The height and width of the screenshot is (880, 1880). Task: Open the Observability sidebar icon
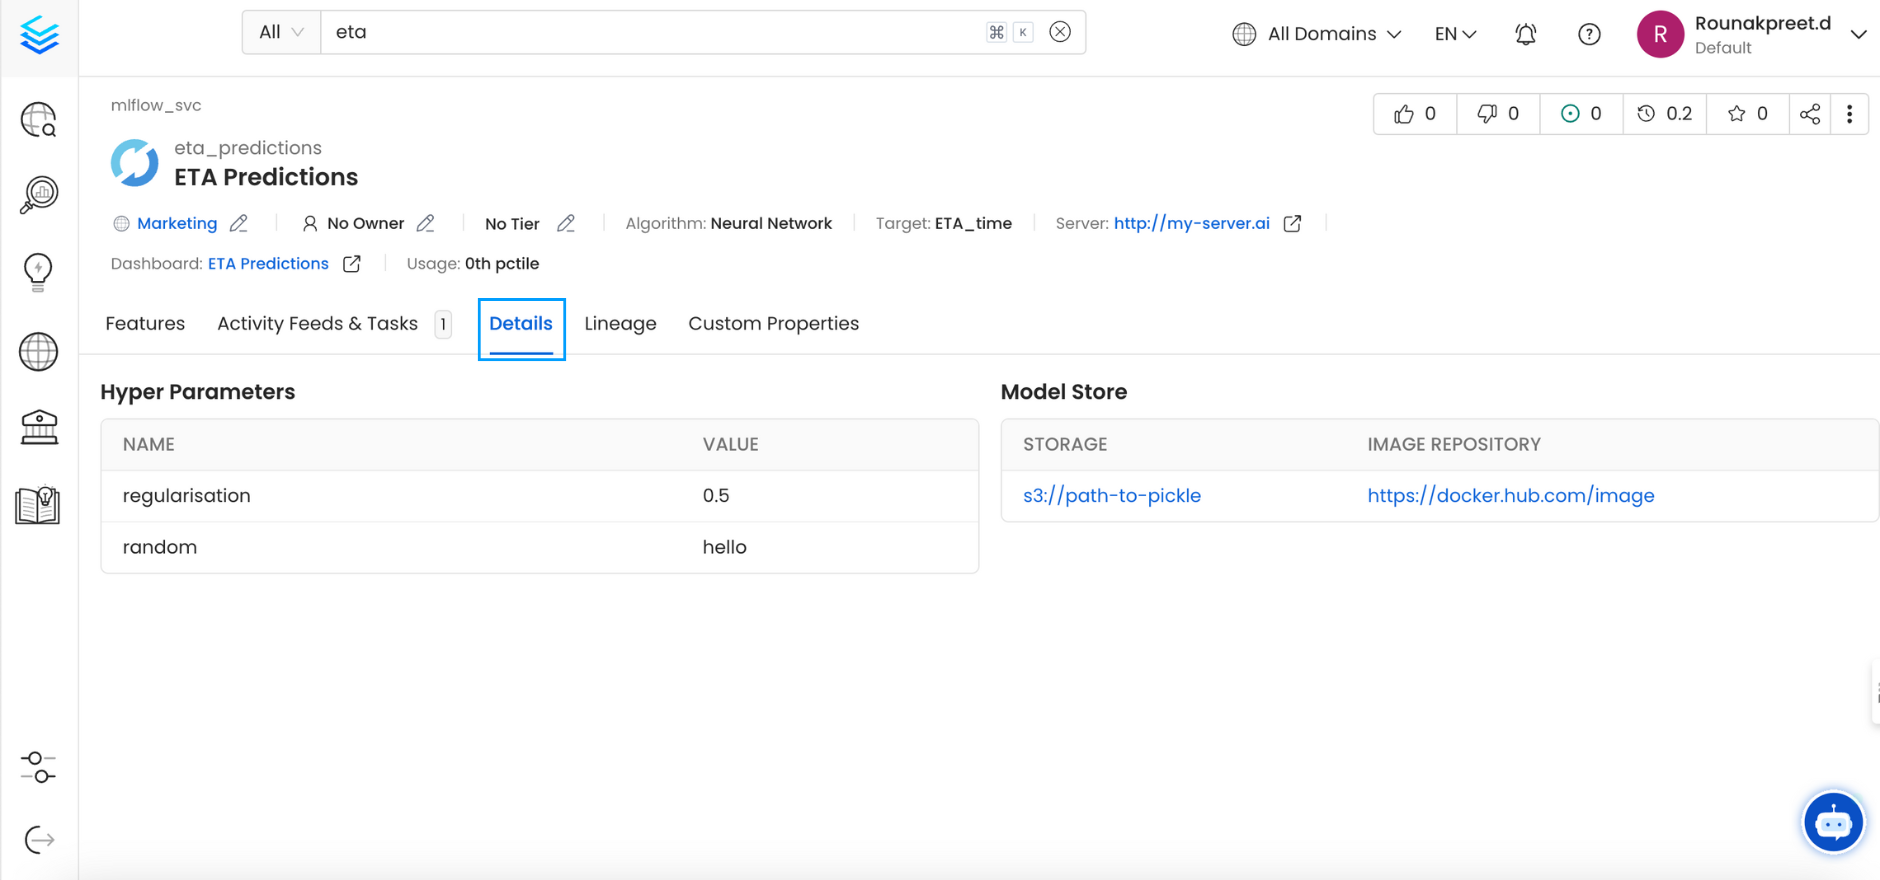pyautogui.click(x=39, y=194)
